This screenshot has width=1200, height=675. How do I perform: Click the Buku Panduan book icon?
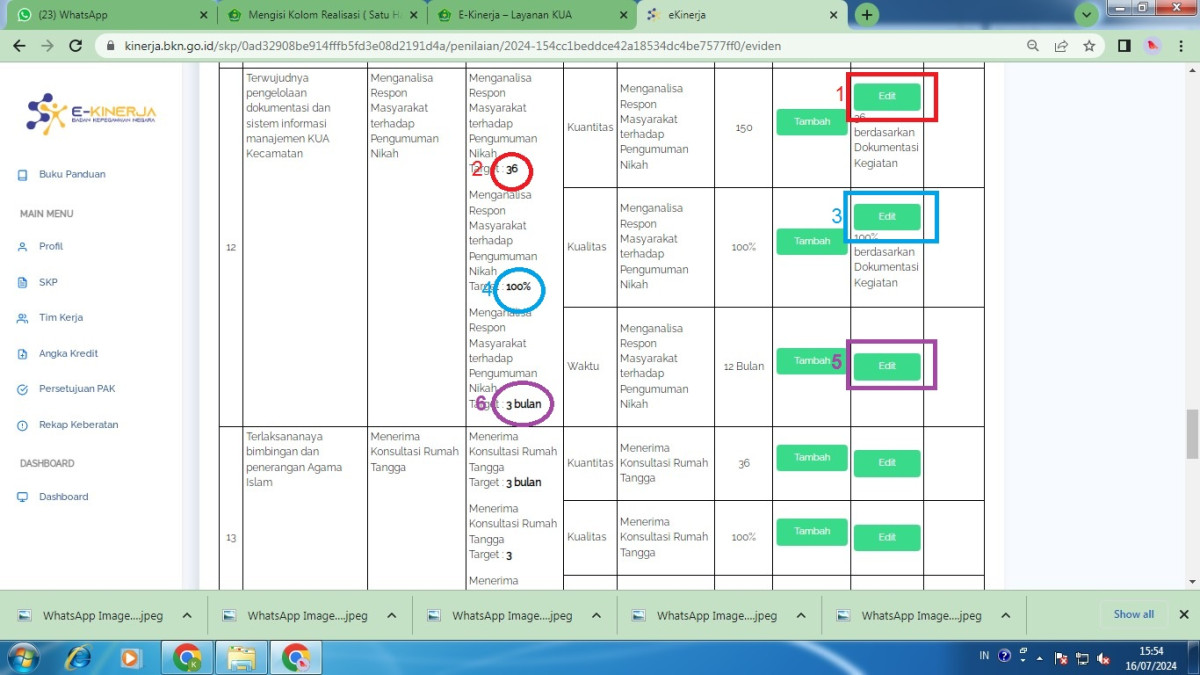point(22,175)
